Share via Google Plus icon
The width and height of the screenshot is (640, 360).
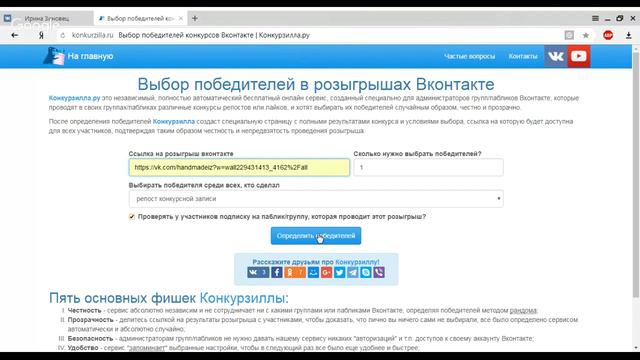(326, 272)
